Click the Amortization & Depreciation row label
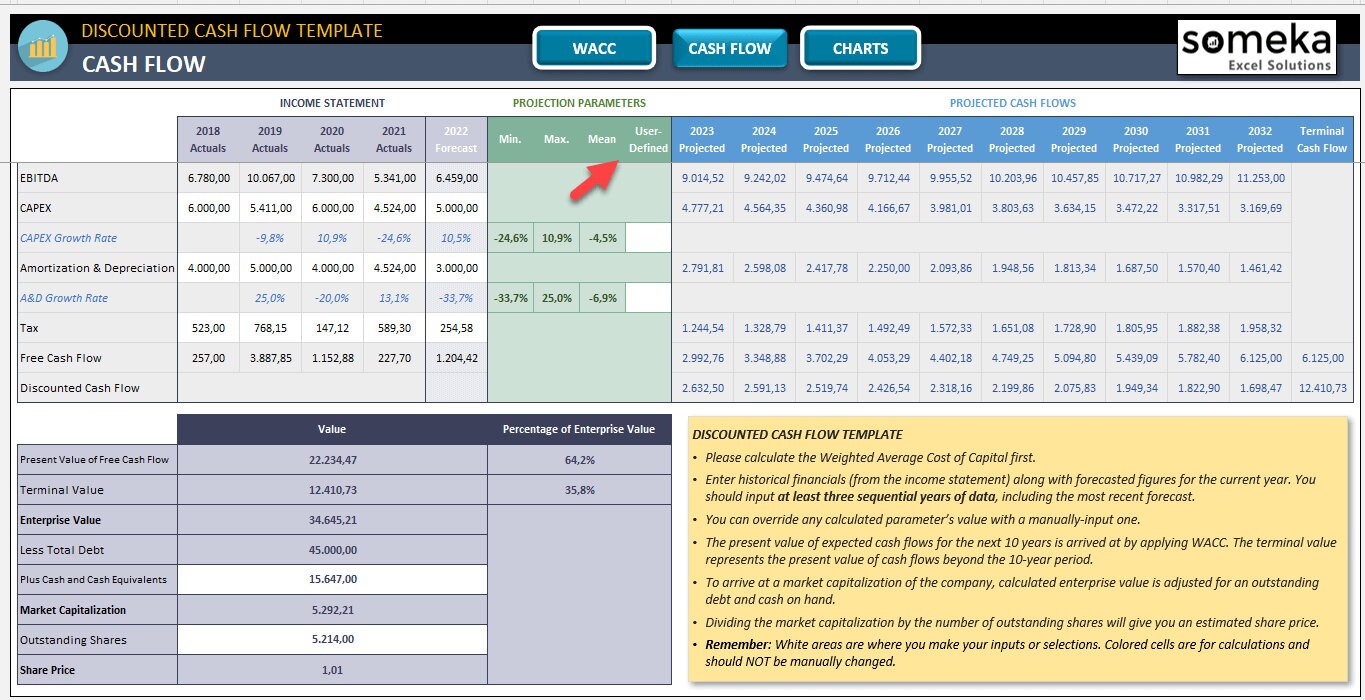Viewport: 1365px width, 700px height. (x=97, y=268)
